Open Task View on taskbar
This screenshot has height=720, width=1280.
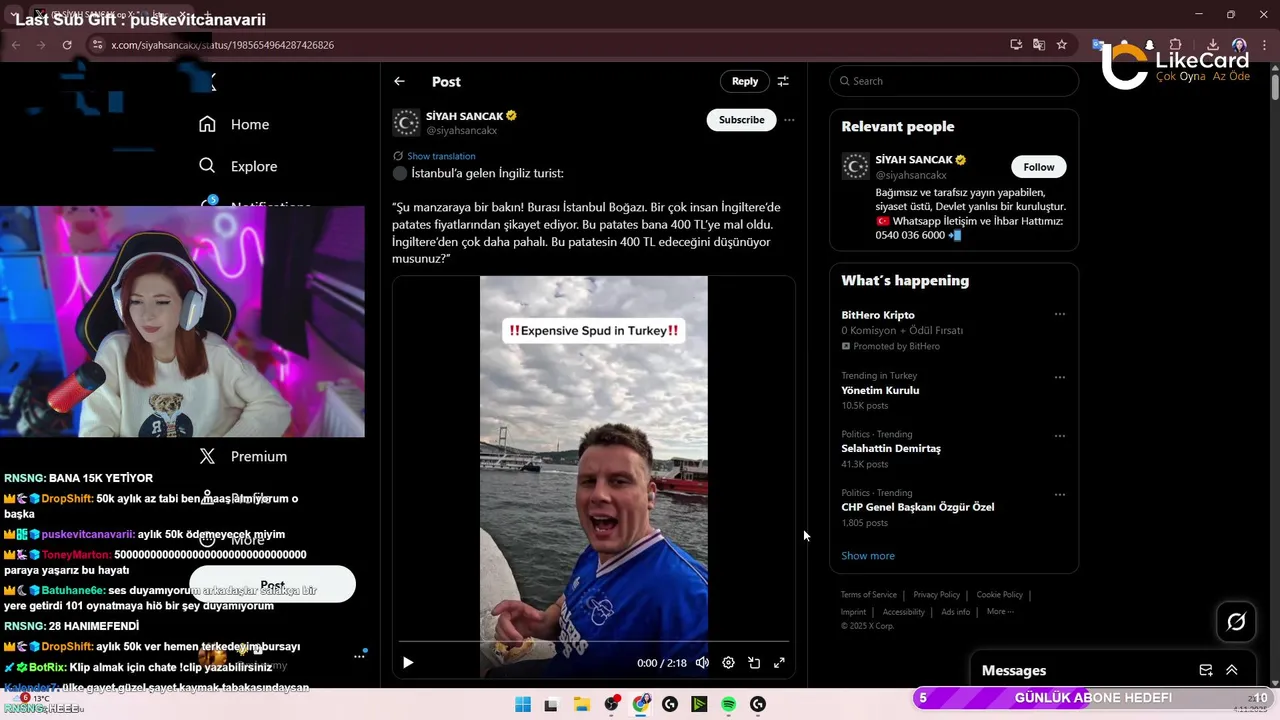pos(550,704)
